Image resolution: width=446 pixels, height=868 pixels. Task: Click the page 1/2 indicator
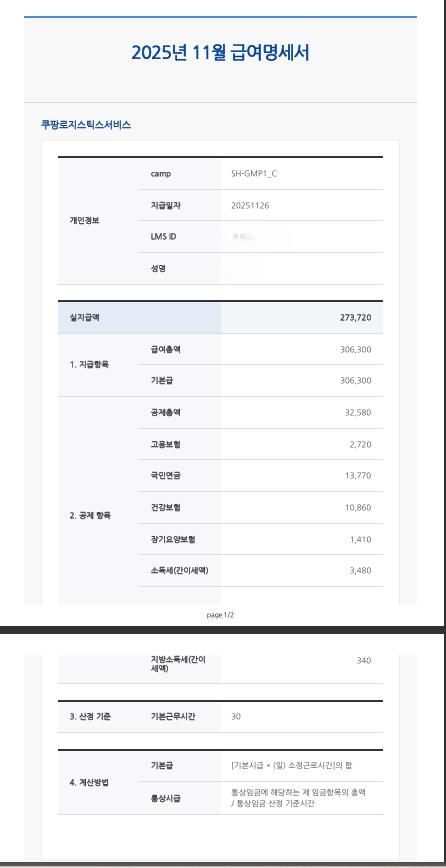click(x=220, y=615)
